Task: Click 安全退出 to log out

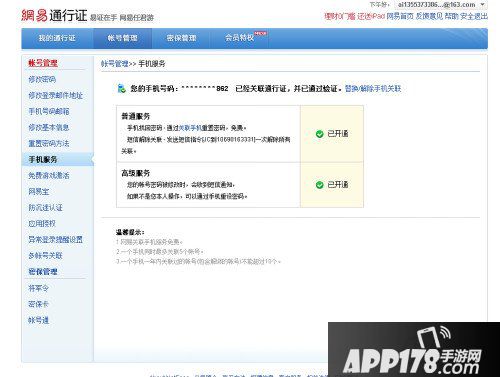Action: click(x=474, y=16)
